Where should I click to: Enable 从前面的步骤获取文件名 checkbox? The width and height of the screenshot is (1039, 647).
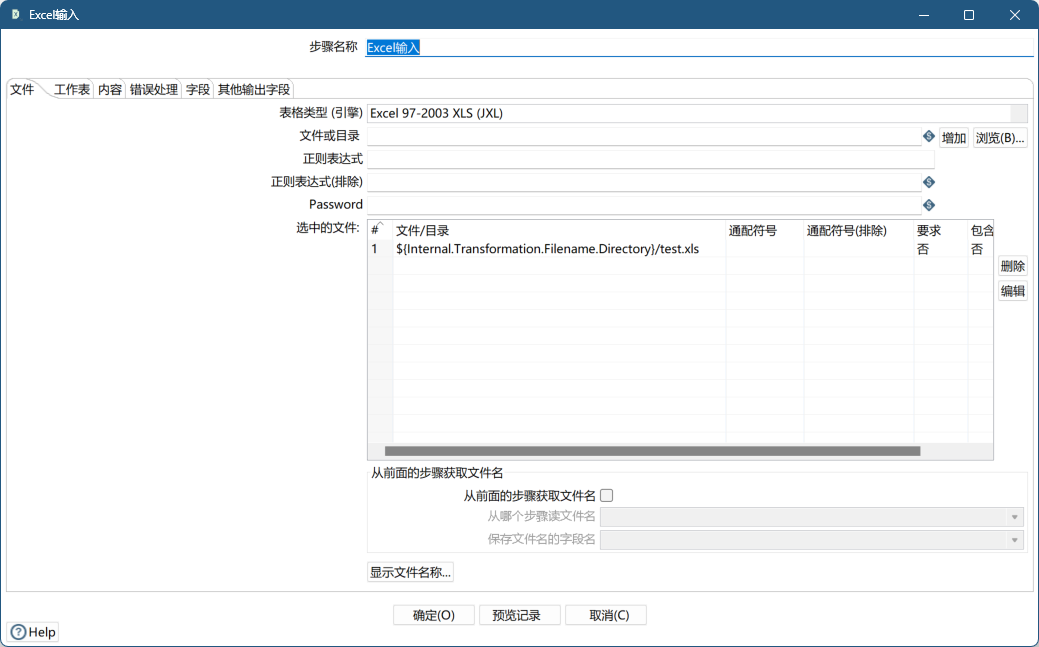[606, 495]
